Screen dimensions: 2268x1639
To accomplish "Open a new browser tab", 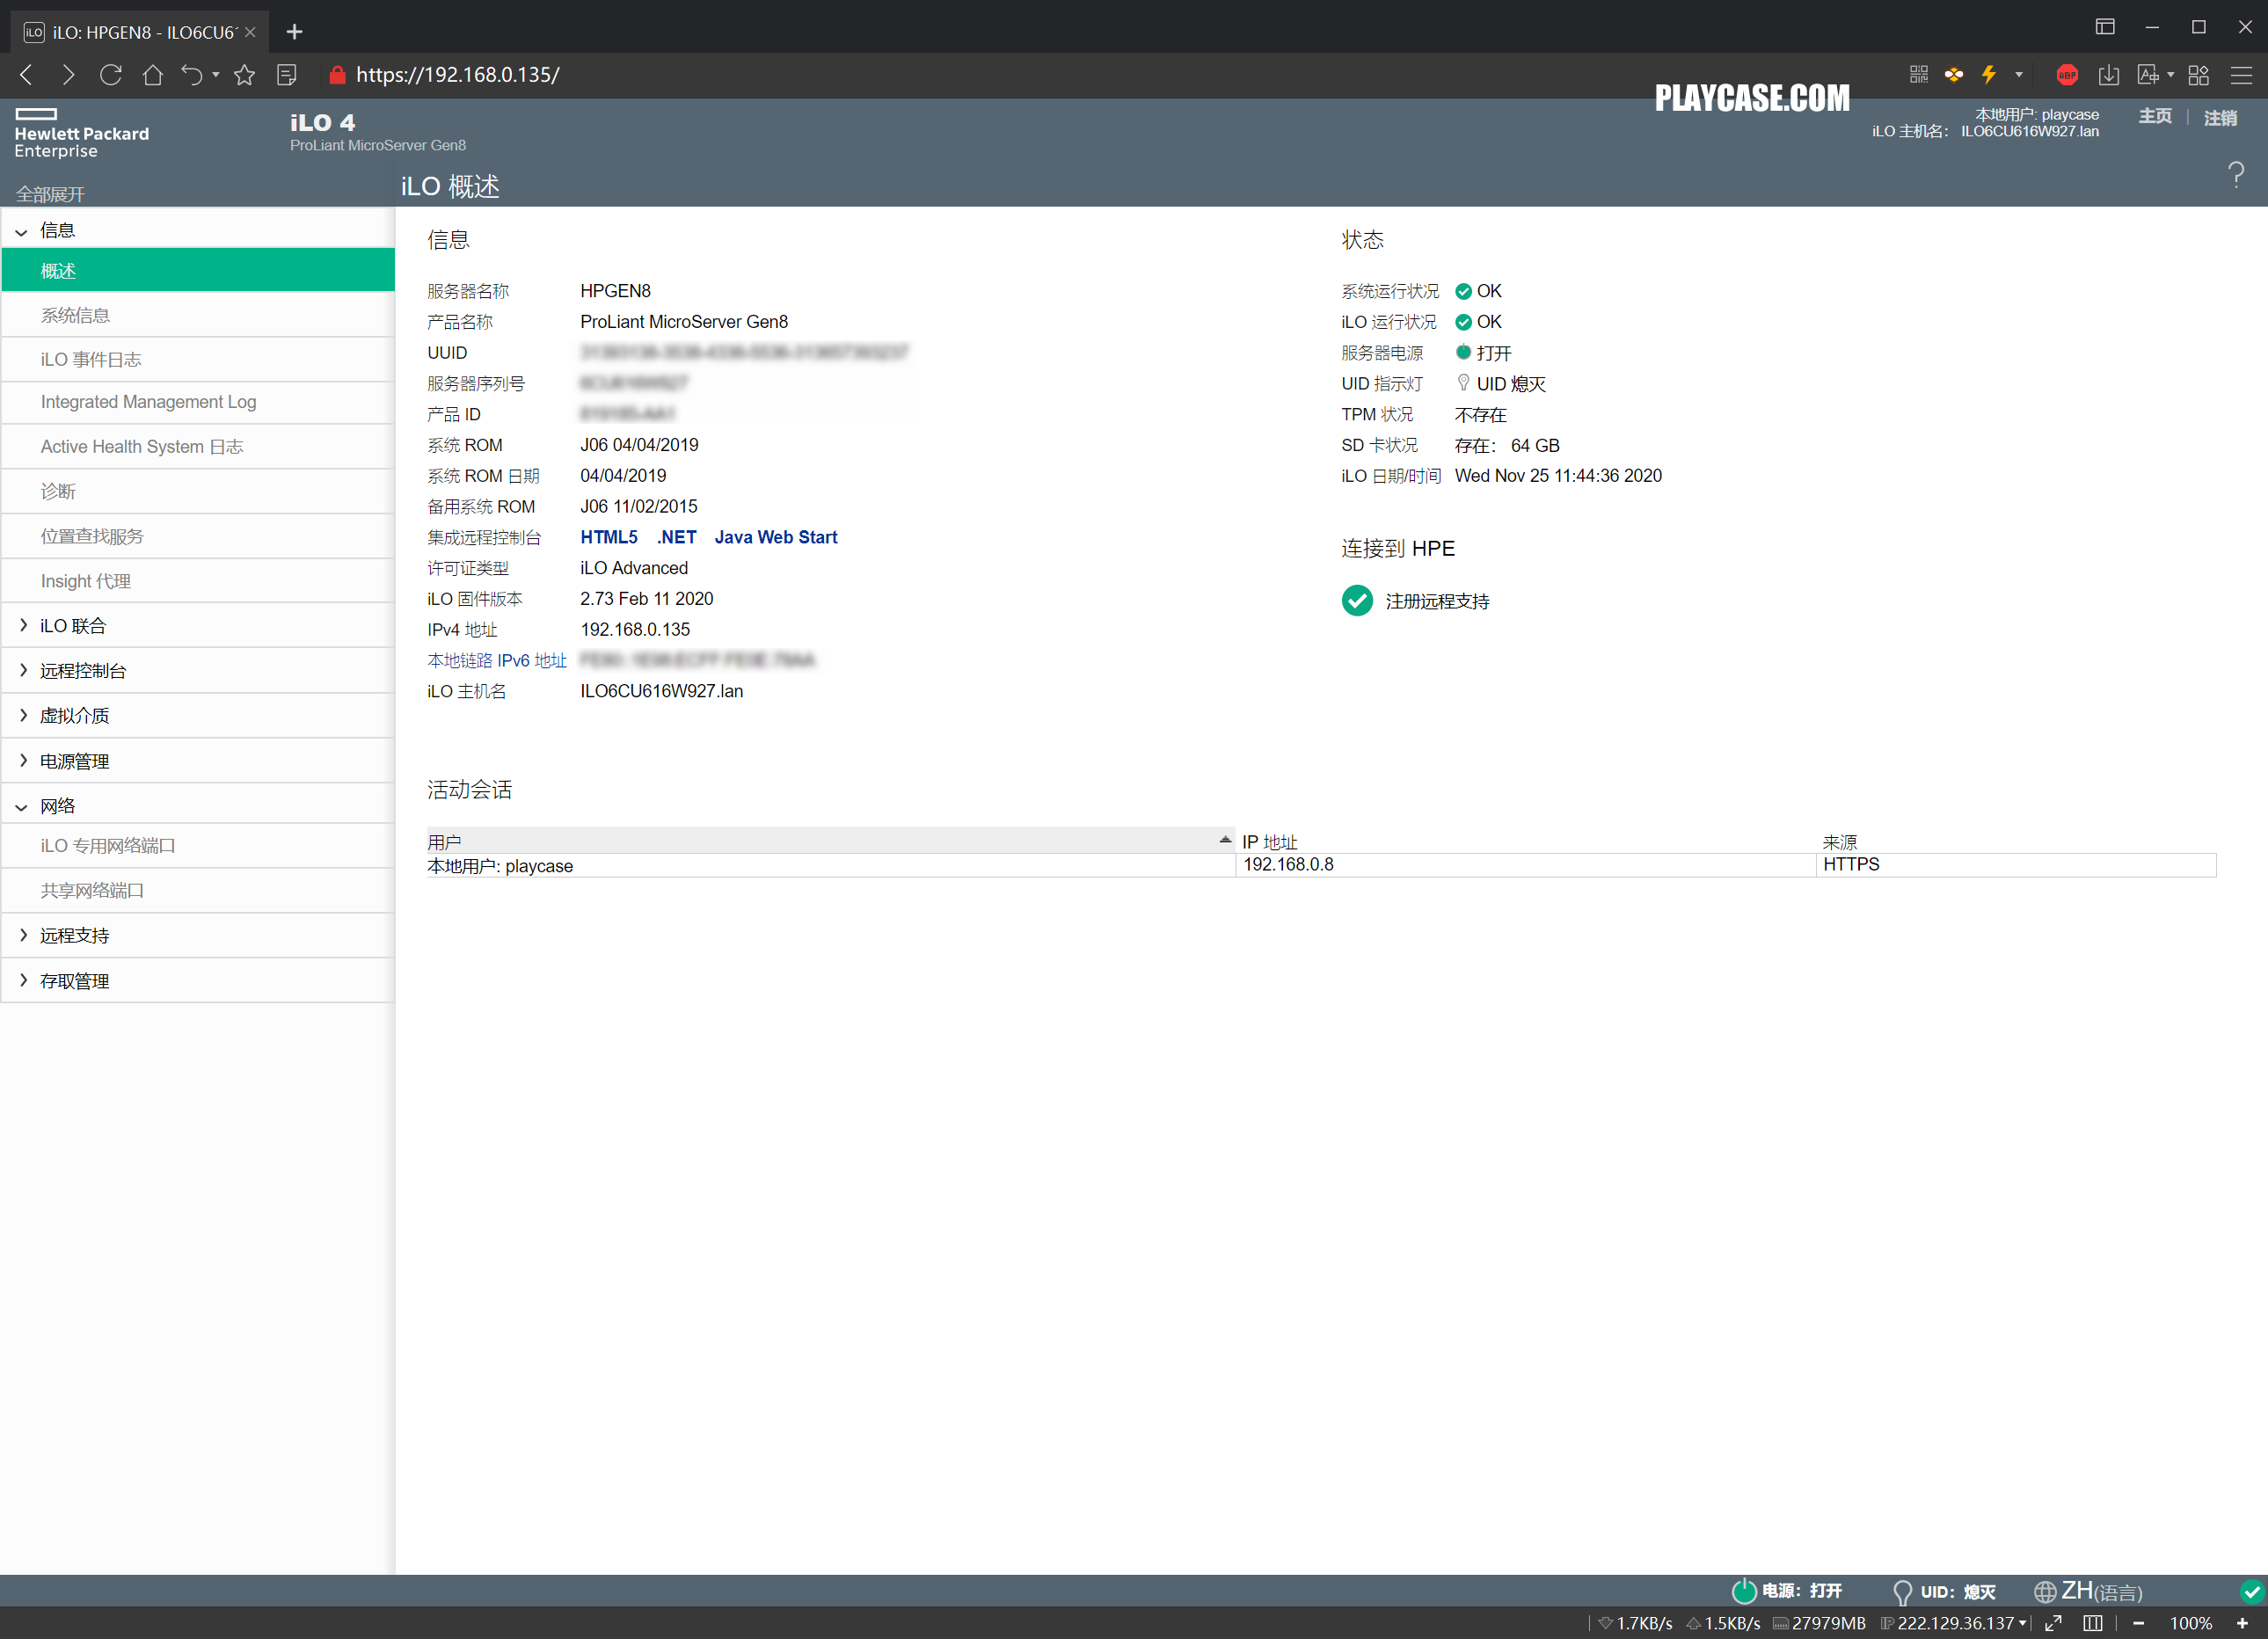I will coord(294,32).
